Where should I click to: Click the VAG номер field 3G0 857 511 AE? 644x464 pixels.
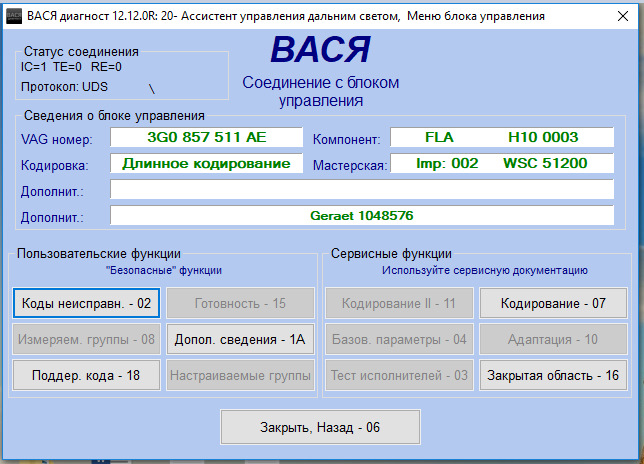tap(207, 137)
